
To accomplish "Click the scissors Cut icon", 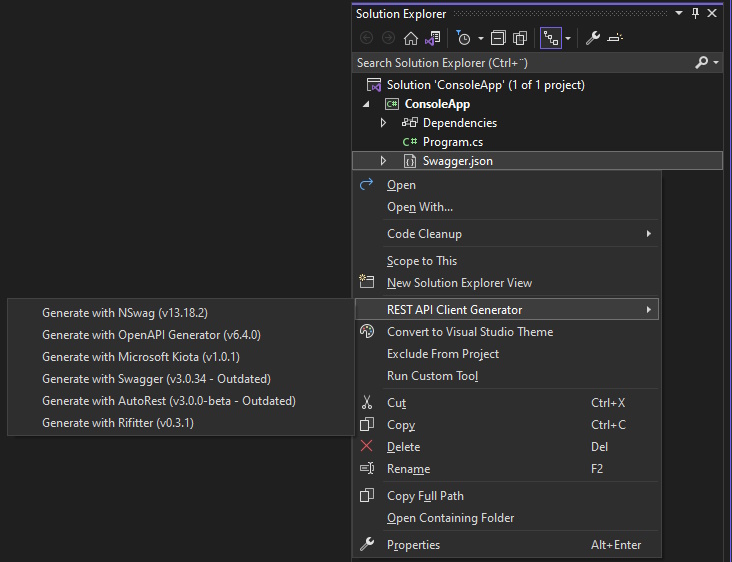I will click(x=367, y=402).
